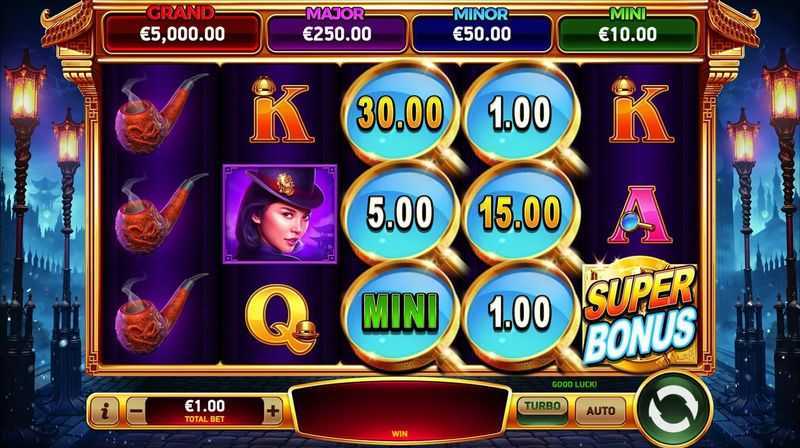Select the 30.00 magnifying glass symbol
The width and height of the screenshot is (800, 448).
(x=401, y=113)
